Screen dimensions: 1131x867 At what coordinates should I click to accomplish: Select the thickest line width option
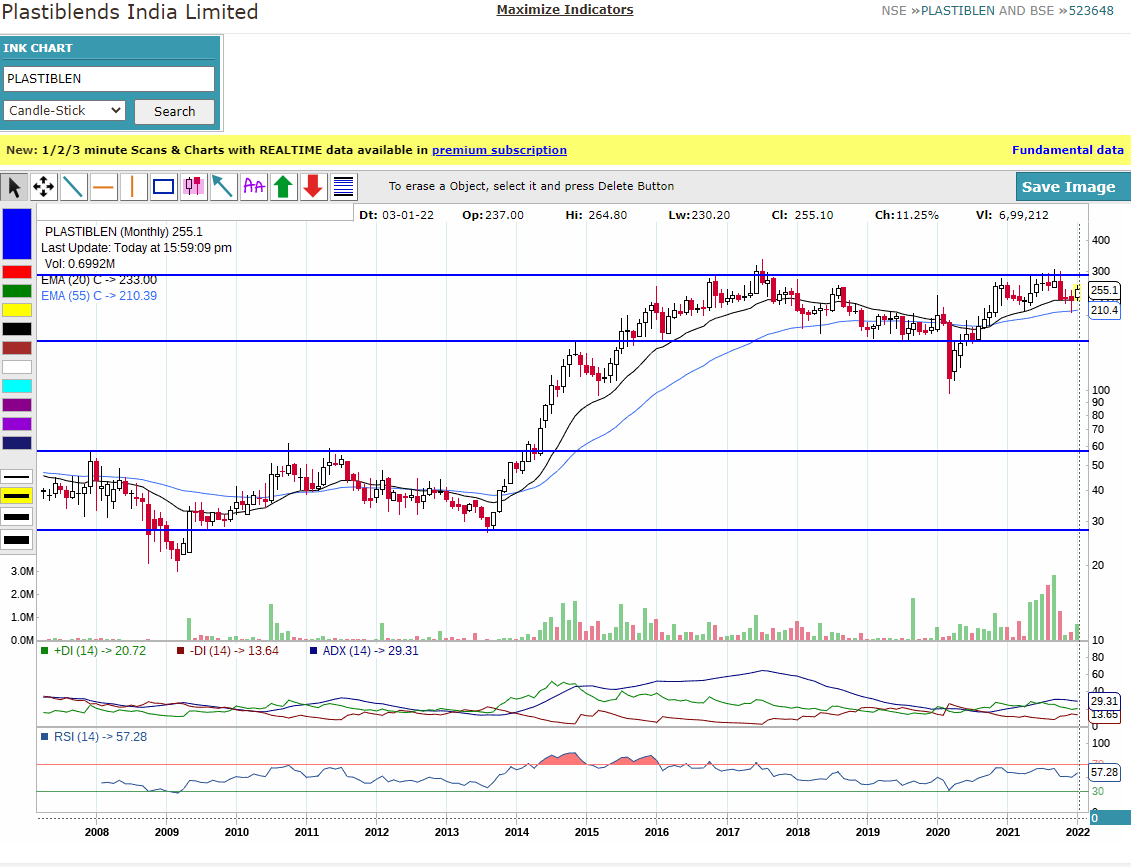pos(17,540)
